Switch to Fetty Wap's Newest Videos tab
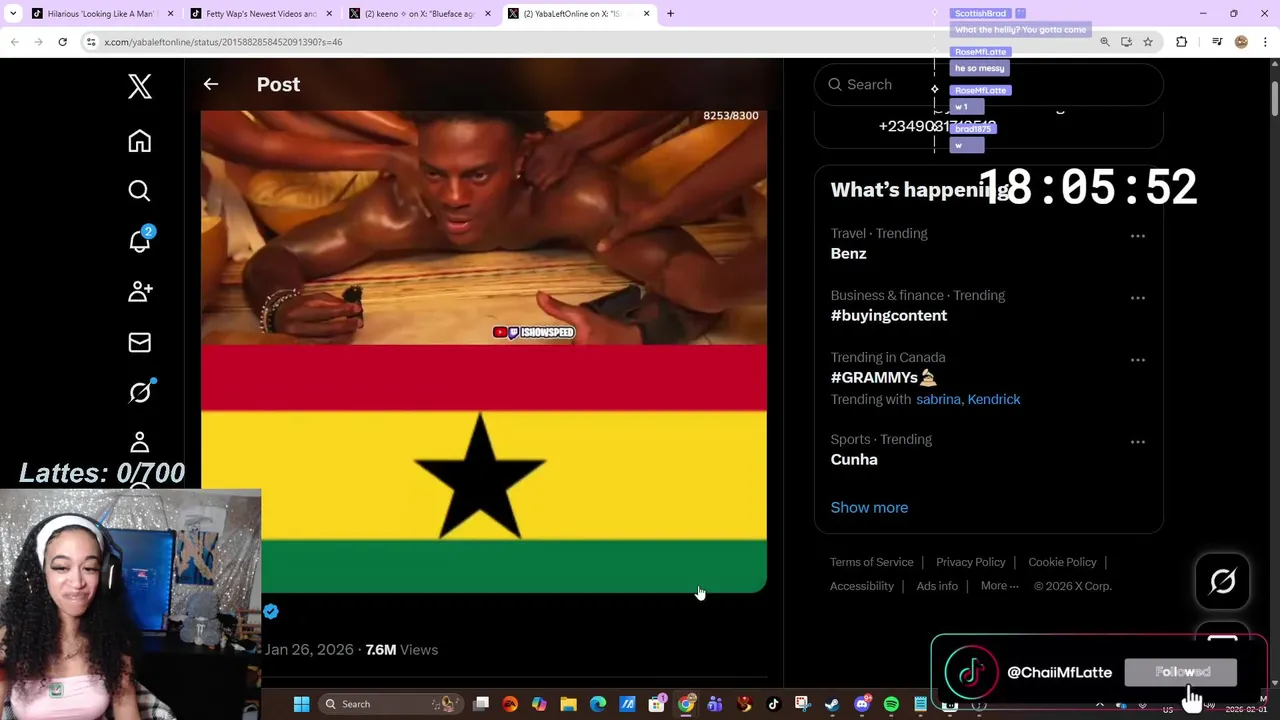The height and width of the screenshot is (720, 1280). coord(259,14)
